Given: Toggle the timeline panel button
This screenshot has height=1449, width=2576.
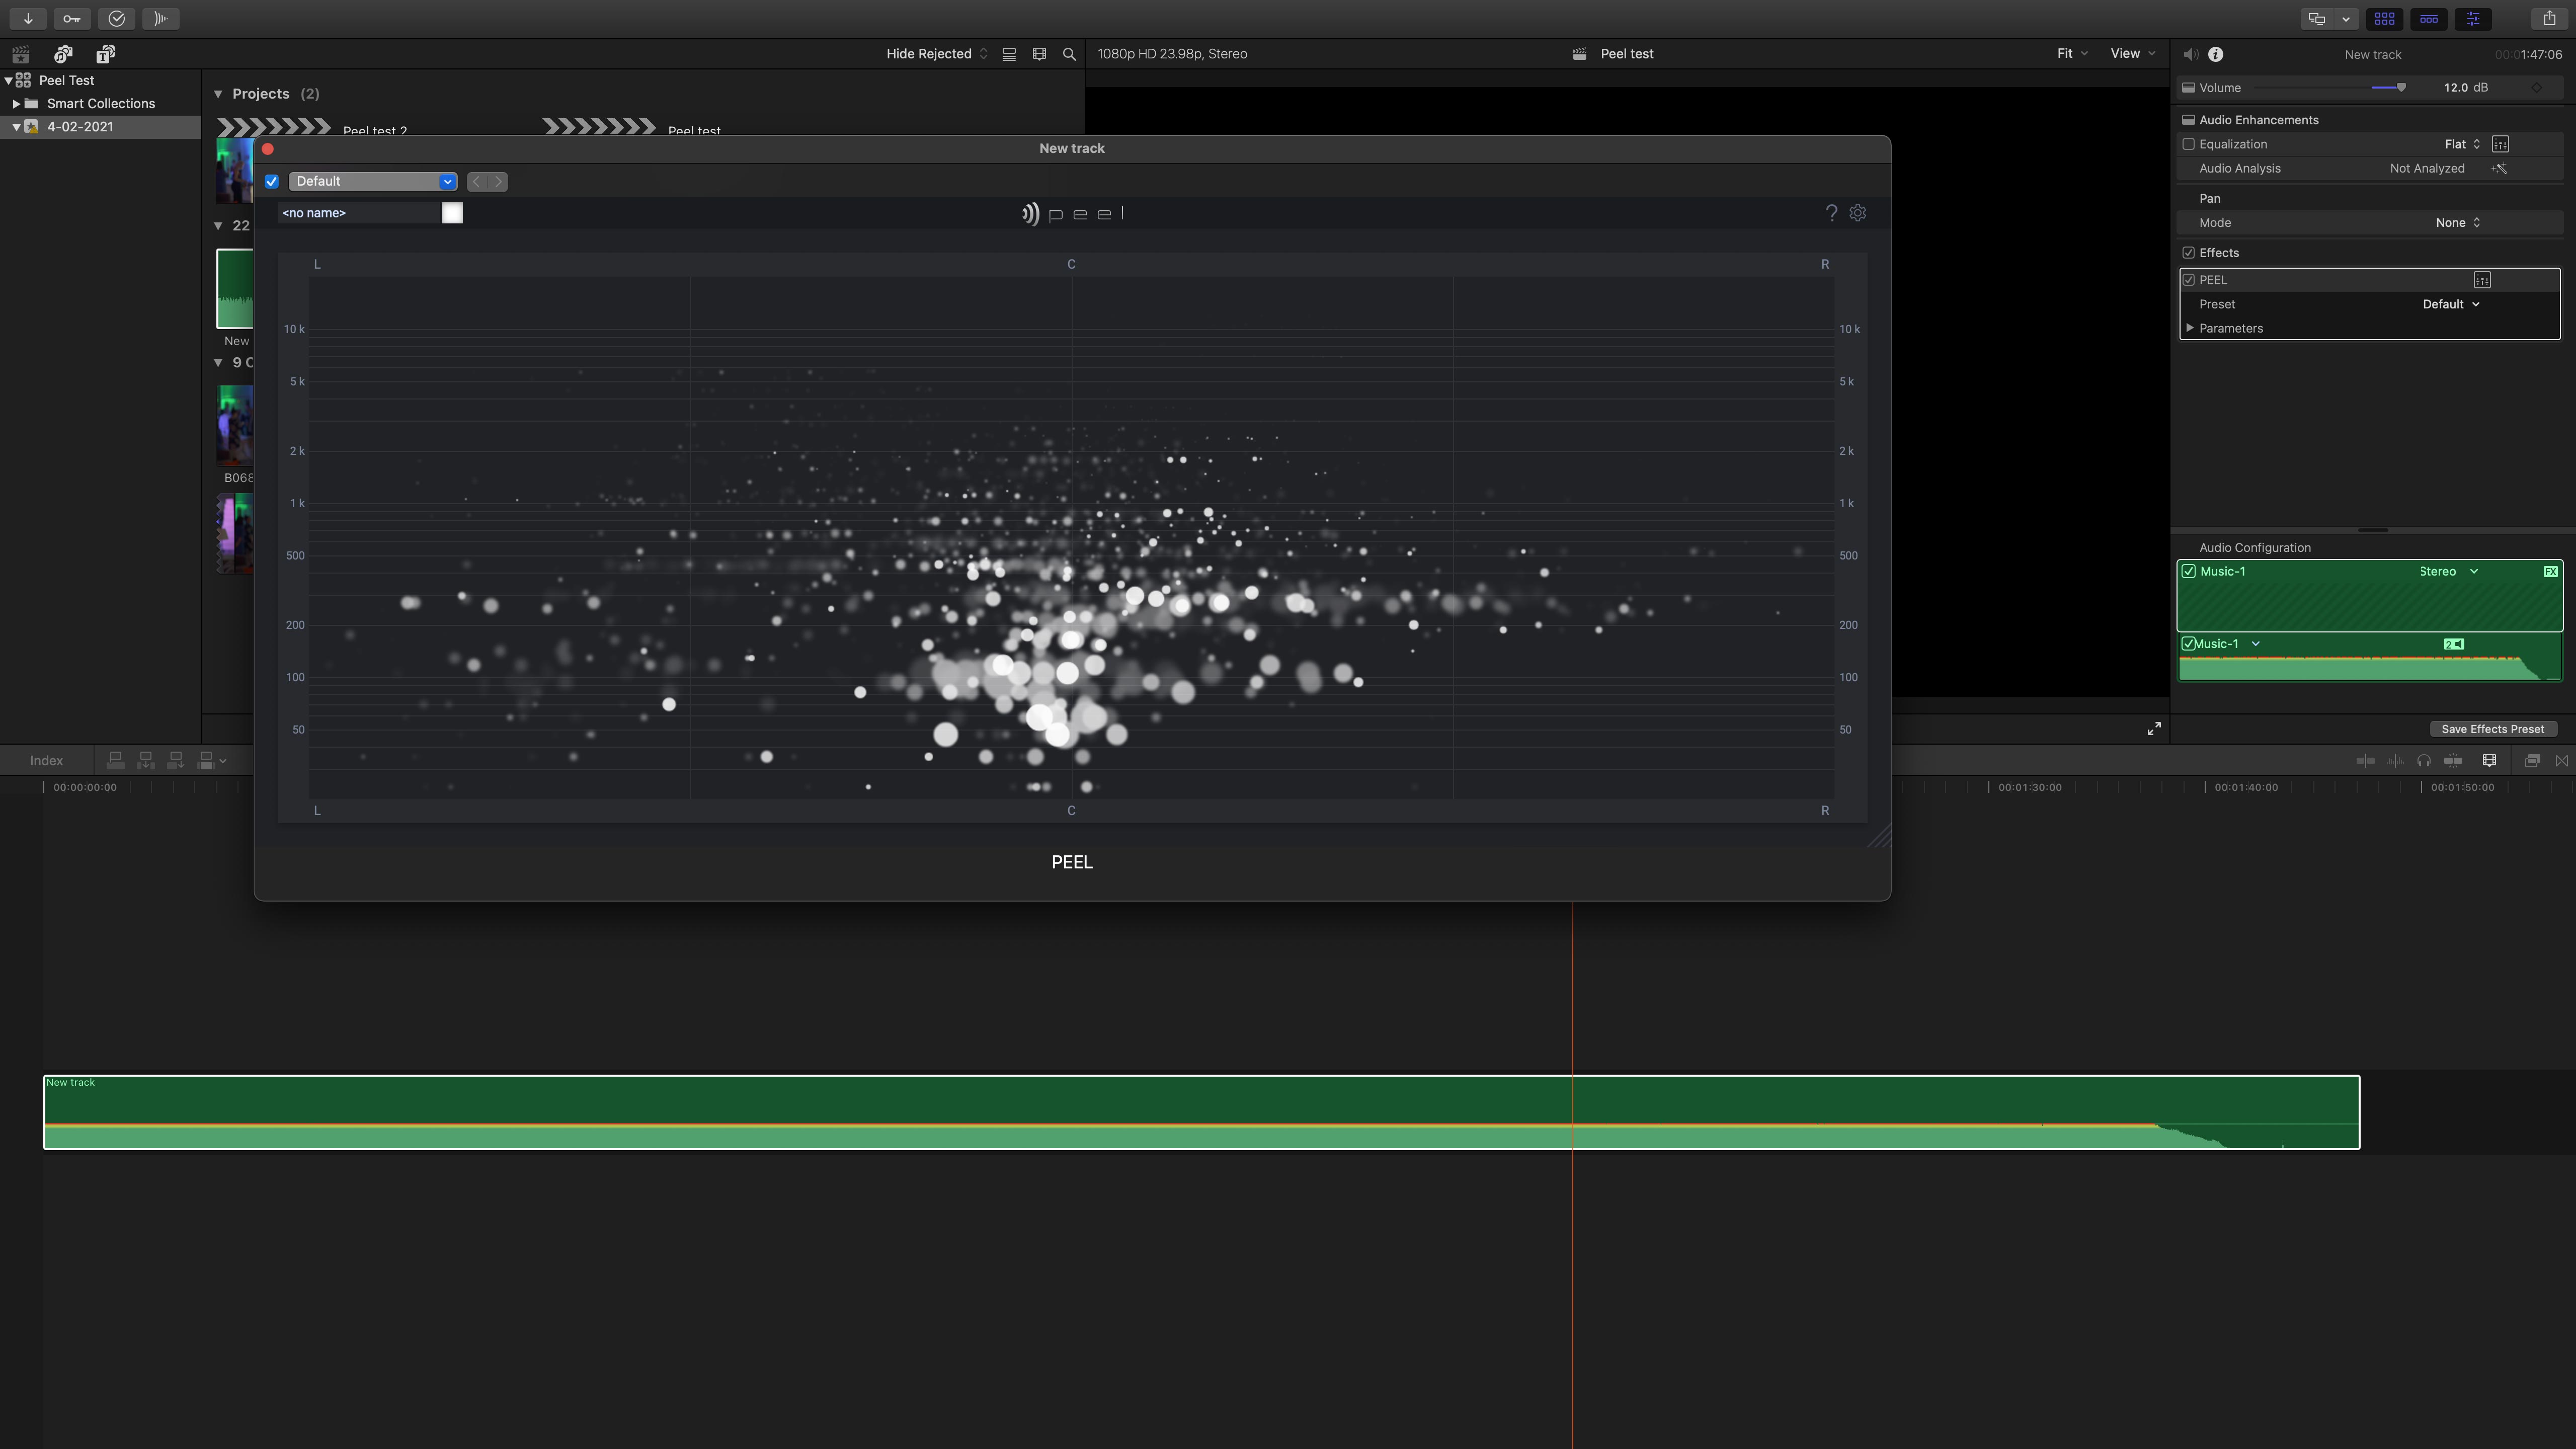Looking at the screenshot, I should pos(2429,18).
